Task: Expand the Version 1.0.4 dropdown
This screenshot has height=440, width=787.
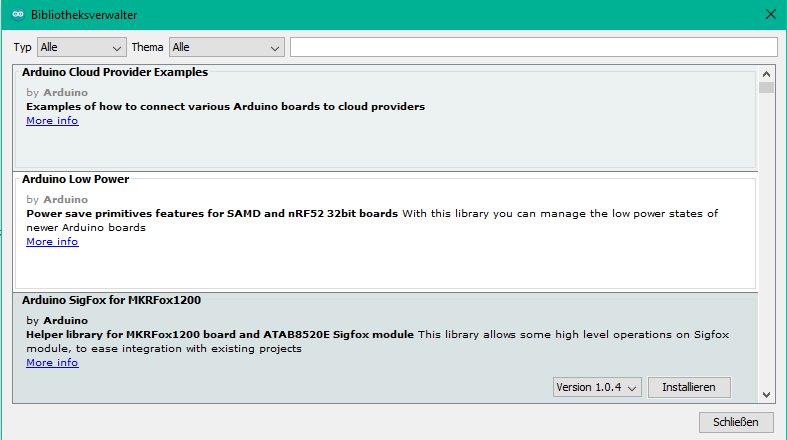Action: tap(597, 387)
